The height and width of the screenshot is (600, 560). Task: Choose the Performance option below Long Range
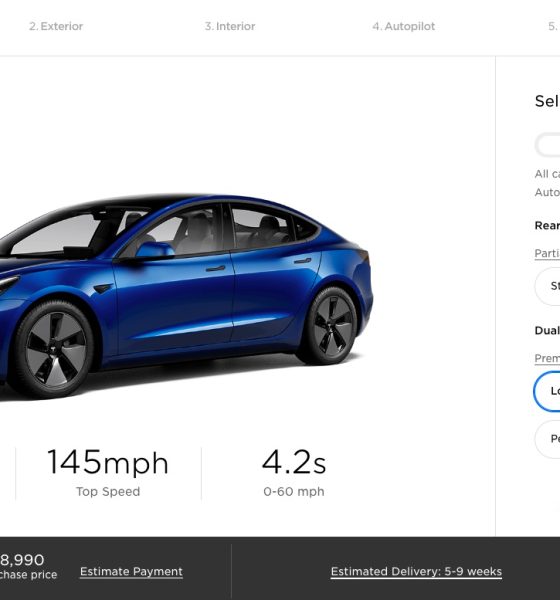tap(547, 439)
